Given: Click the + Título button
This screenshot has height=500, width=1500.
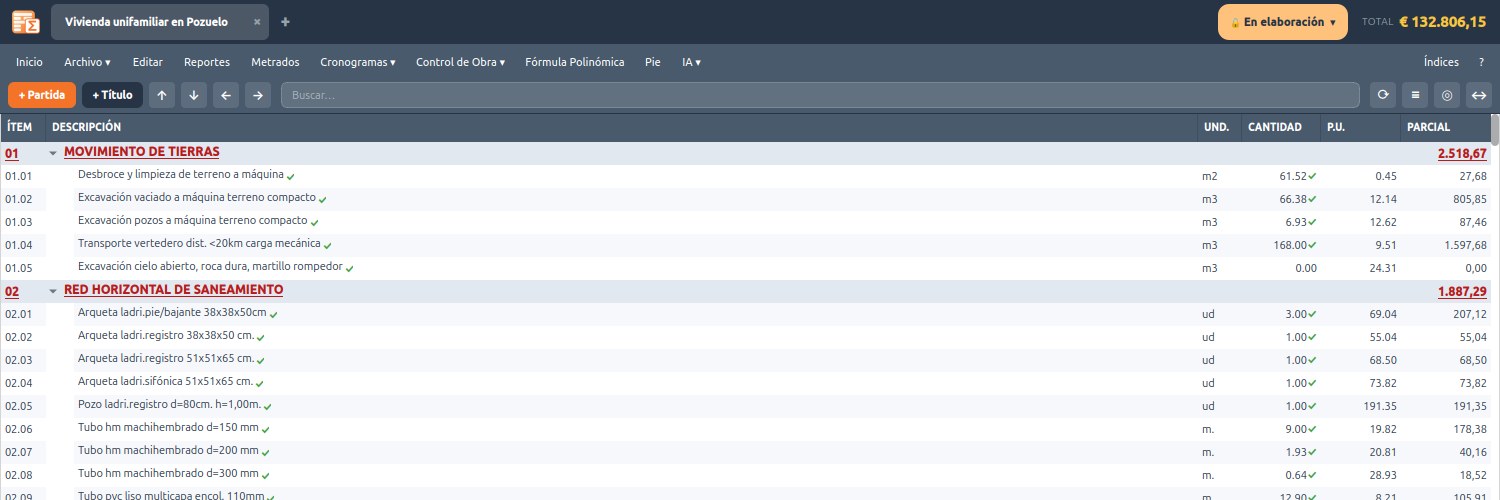Looking at the screenshot, I should tap(112, 95).
